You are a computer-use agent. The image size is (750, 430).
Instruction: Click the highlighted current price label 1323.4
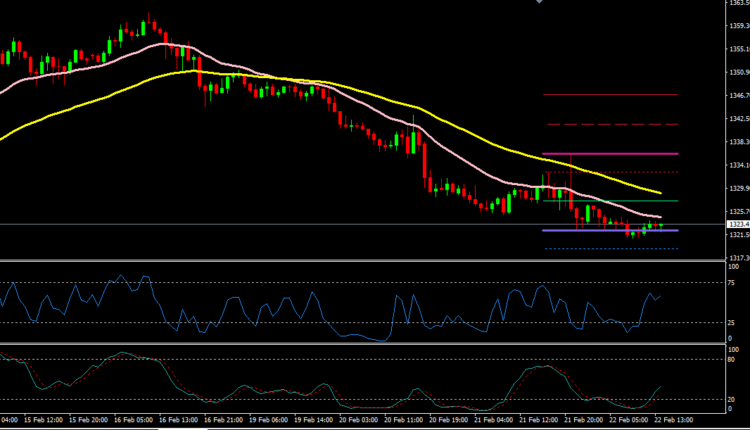(737, 224)
